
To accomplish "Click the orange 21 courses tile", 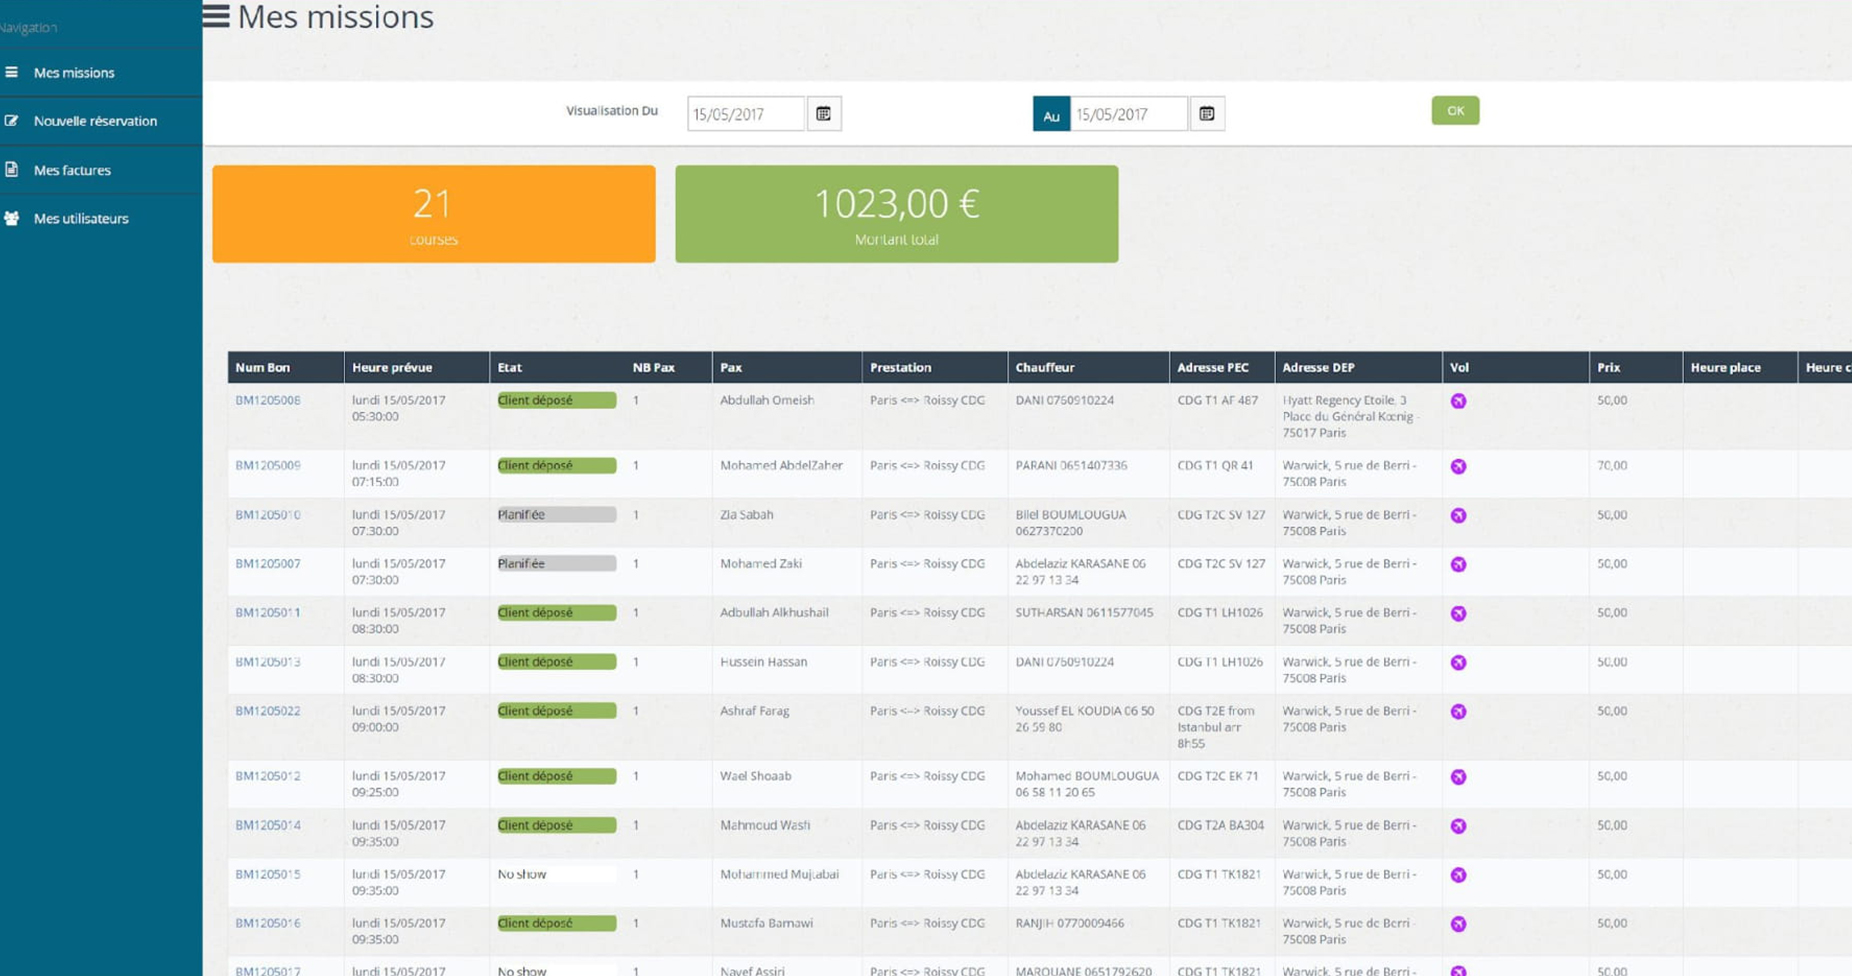I will point(433,214).
